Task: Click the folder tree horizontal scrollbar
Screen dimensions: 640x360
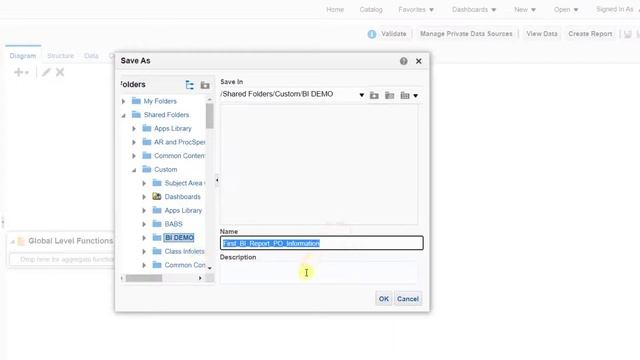Action: pos(144,278)
